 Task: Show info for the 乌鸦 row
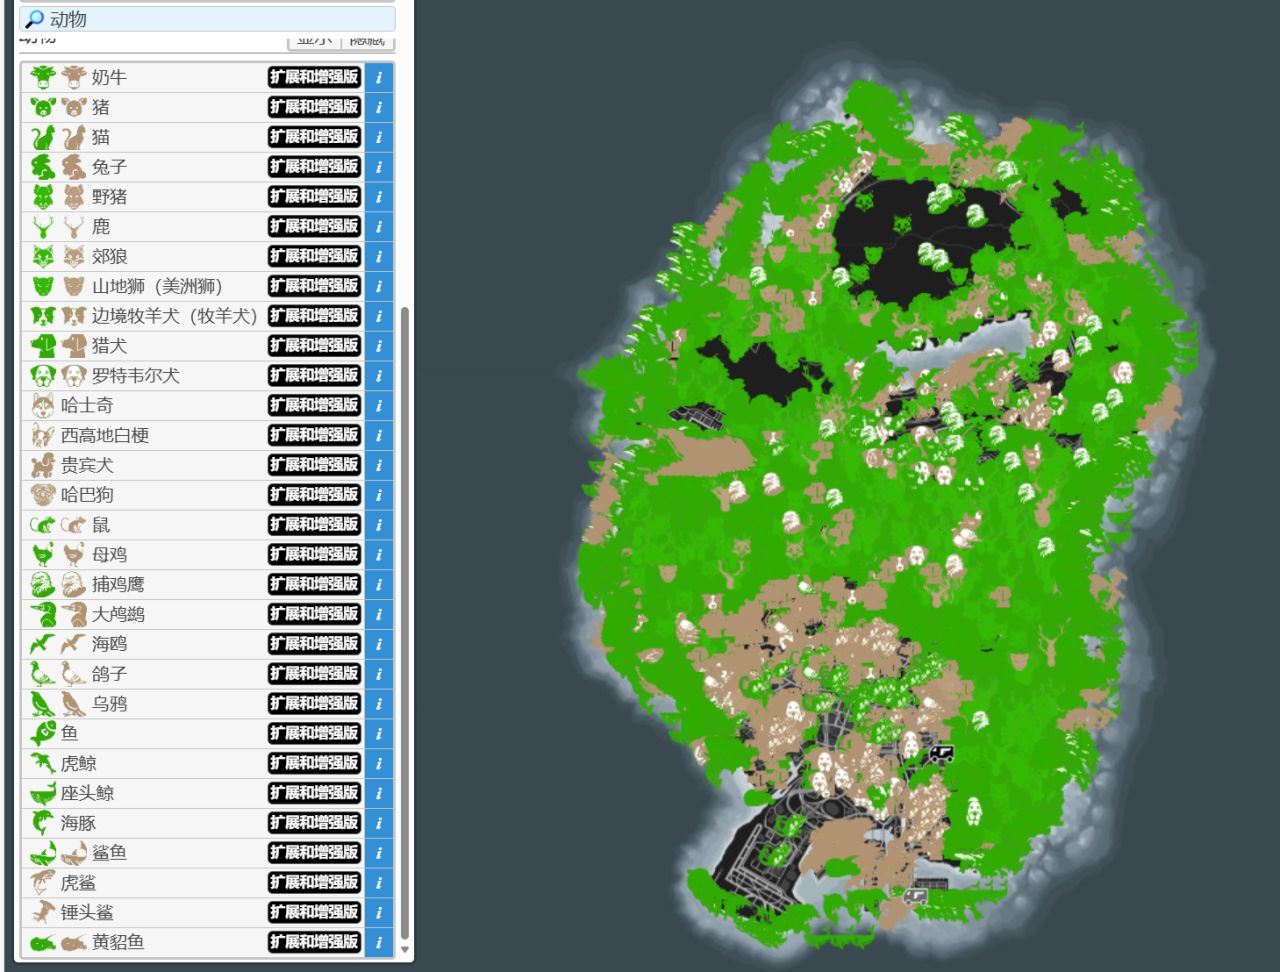pyautogui.click(x=379, y=704)
